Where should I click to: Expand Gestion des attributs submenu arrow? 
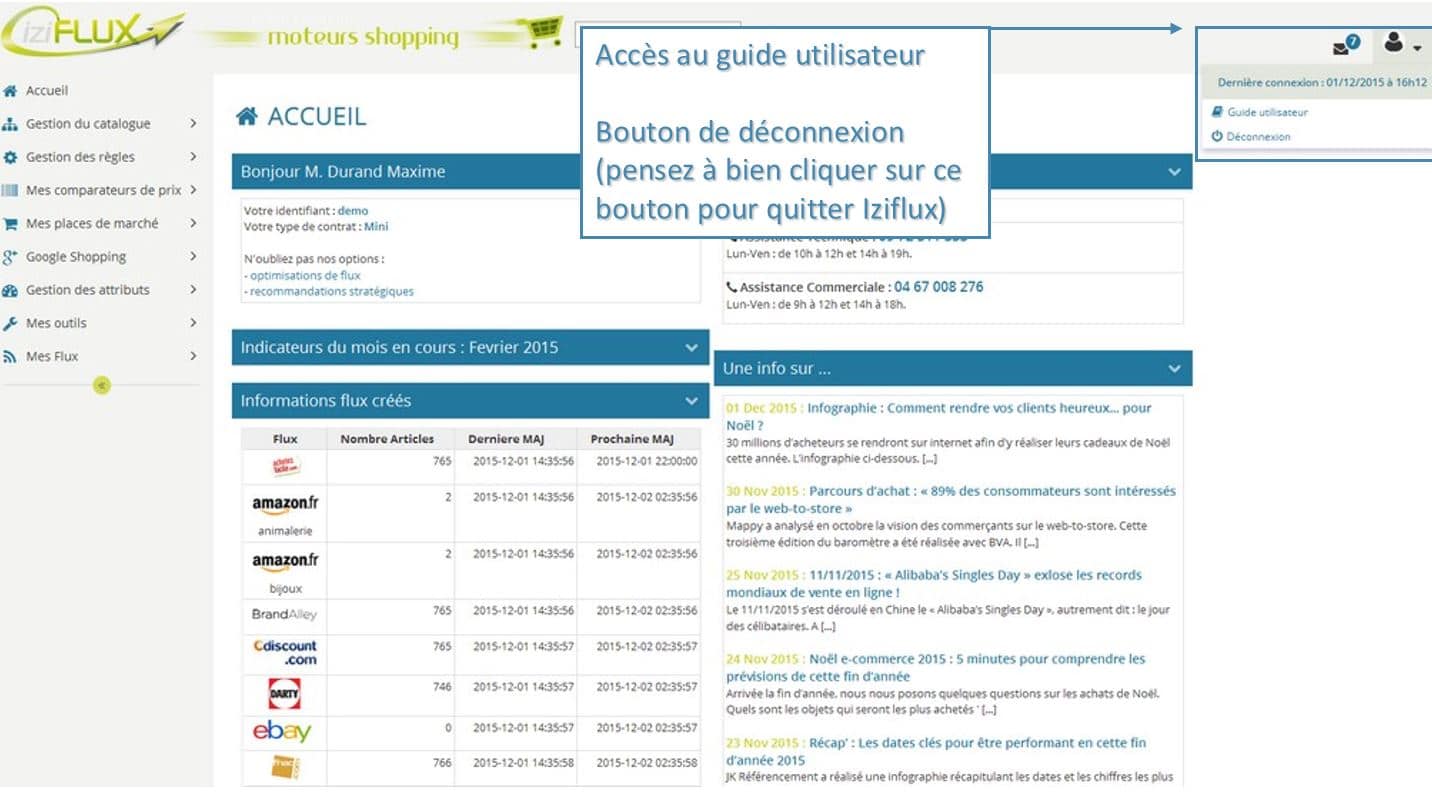[x=193, y=290]
